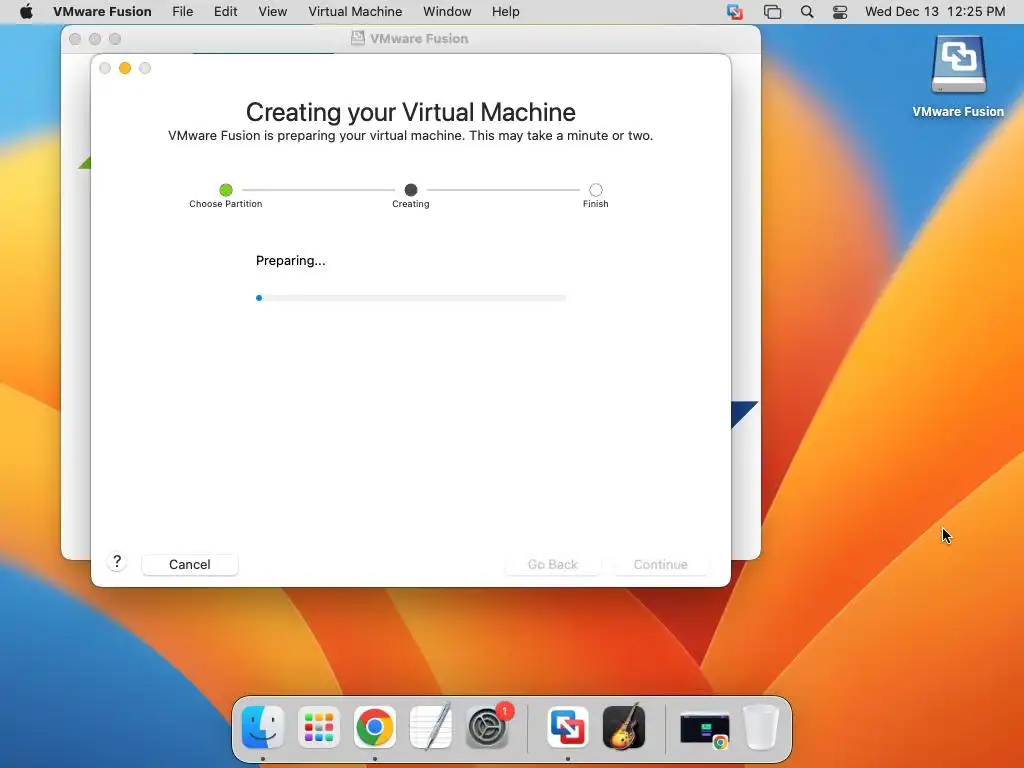Open GarageBand from the Dock
Image resolution: width=1024 pixels, height=768 pixels.
coord(624,727)
